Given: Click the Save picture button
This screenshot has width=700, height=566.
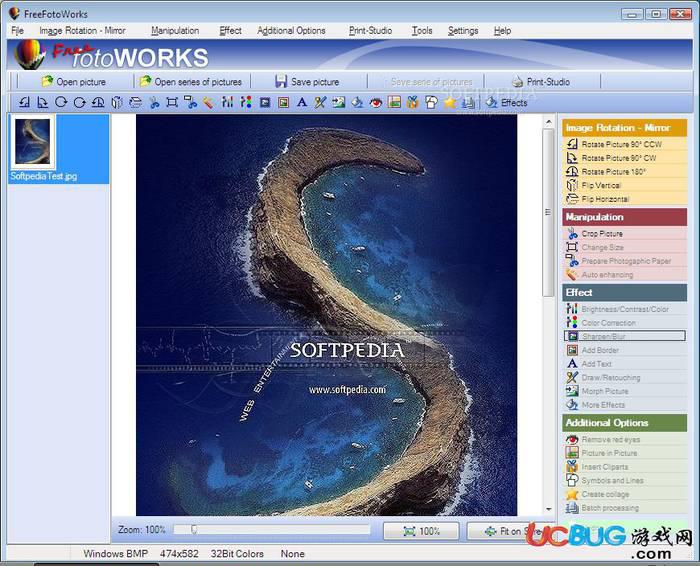Looking at the screenshot, I should tap(307, 82).
